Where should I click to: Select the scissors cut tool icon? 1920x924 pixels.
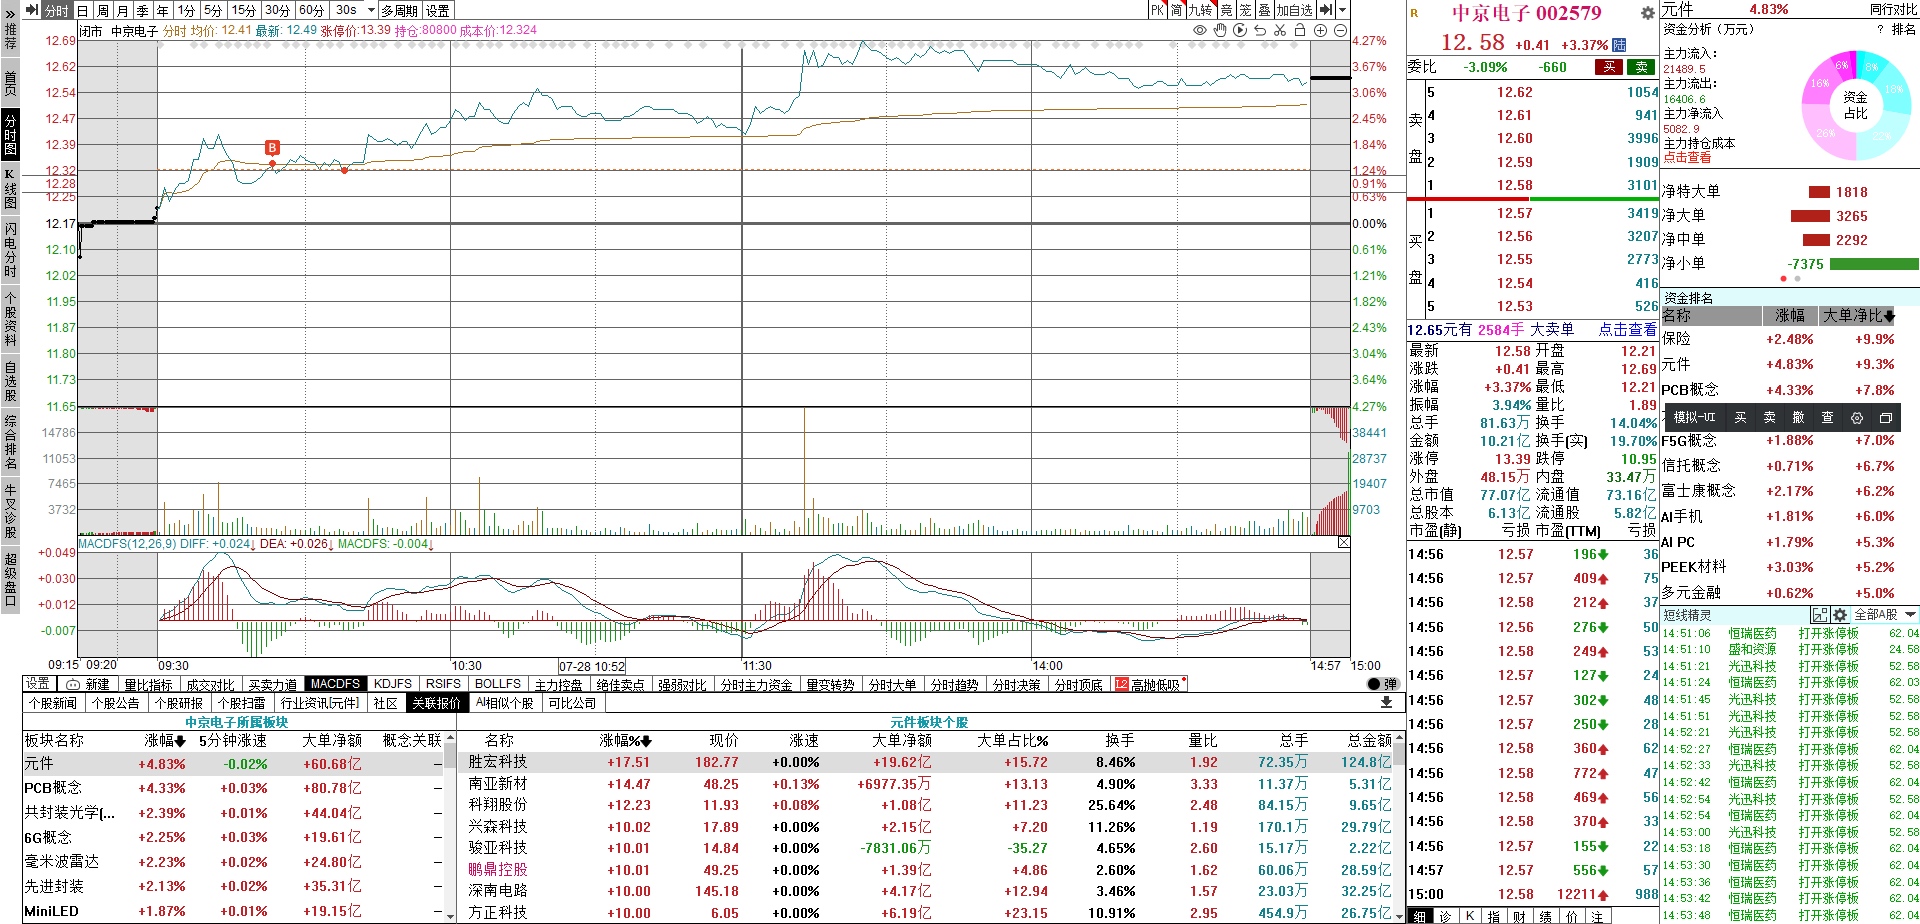1280,31
